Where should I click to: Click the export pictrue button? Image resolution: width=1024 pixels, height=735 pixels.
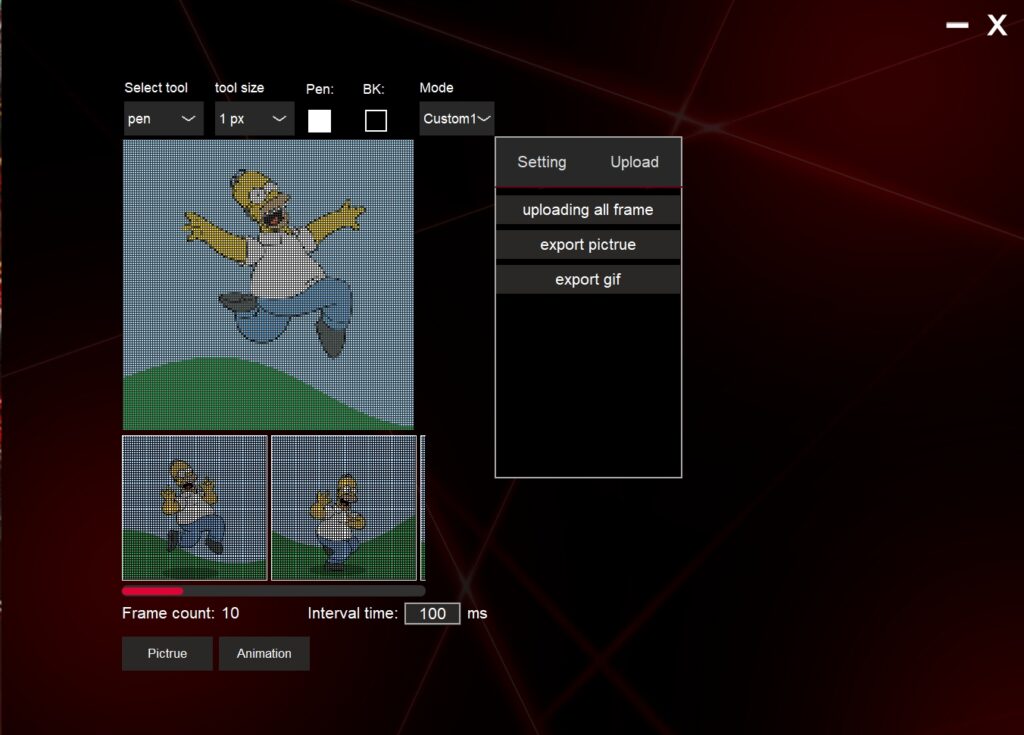(x=588, y=244)
